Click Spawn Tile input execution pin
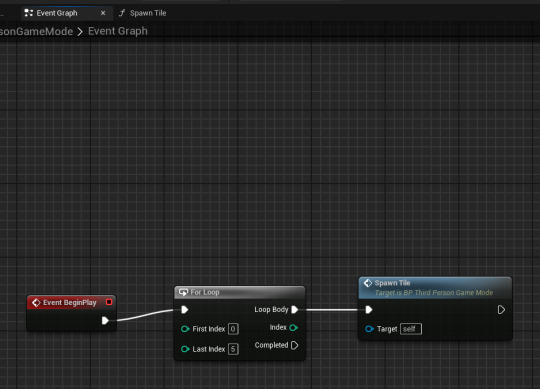The image size is (540, 389). pyautogui.click(x=369, y=310)
